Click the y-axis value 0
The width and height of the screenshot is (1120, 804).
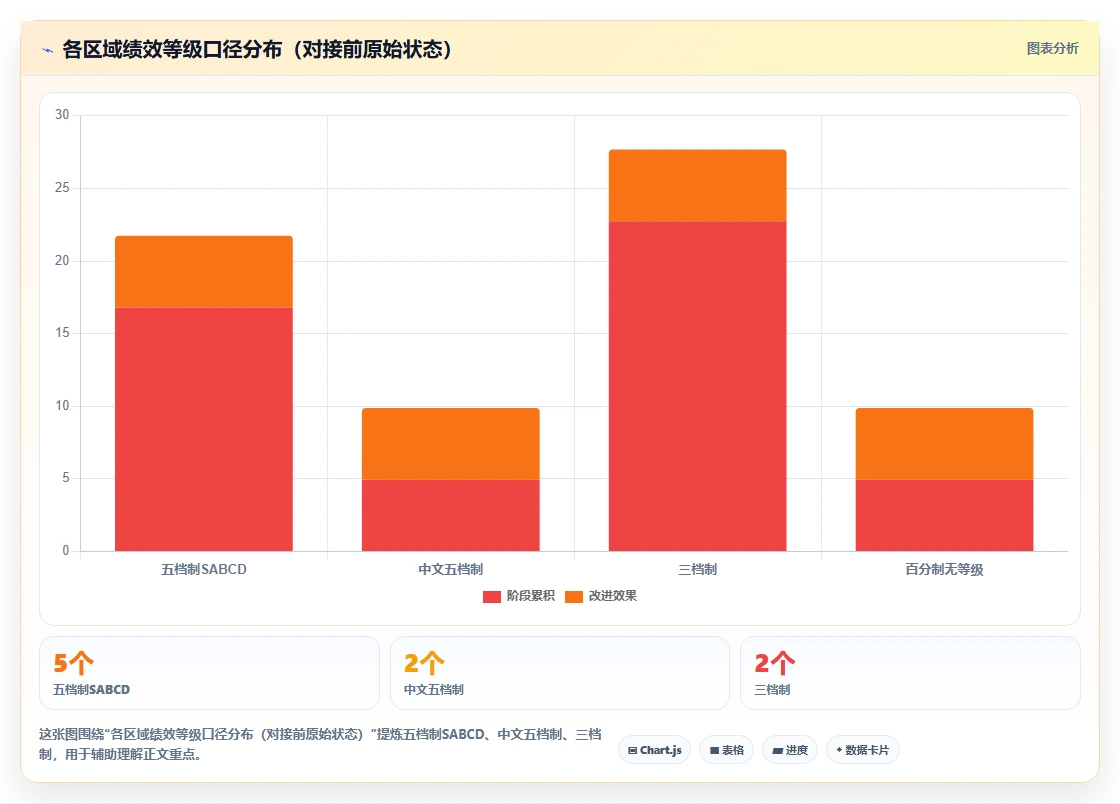(x=66, y=551)
